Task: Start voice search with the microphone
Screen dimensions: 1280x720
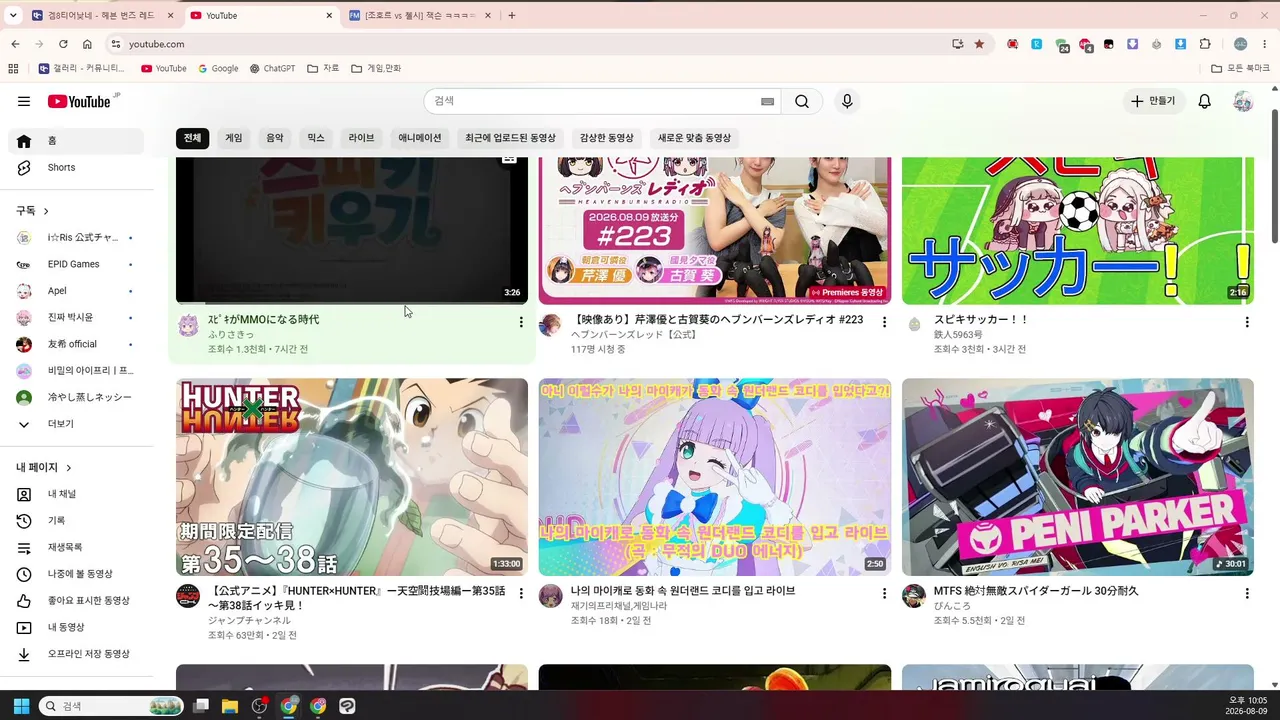Action: tap(847, 101)
